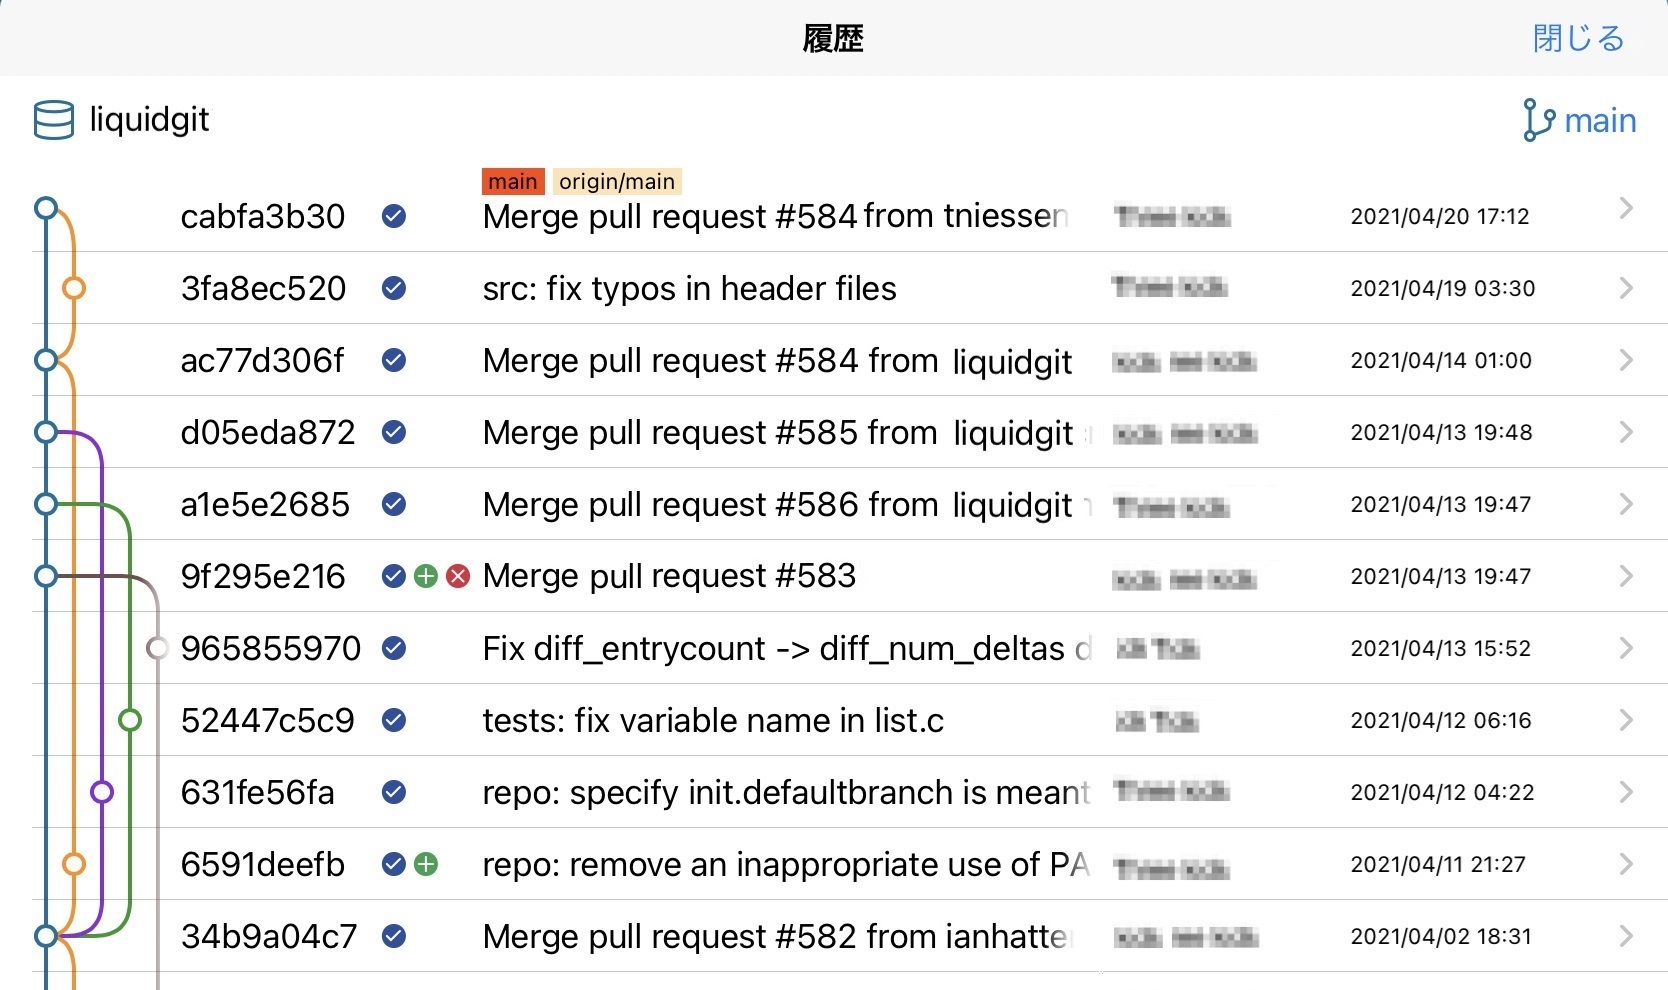Click green plus status icon on 9f295e216
1668x990 pixels.
point(426,576)
